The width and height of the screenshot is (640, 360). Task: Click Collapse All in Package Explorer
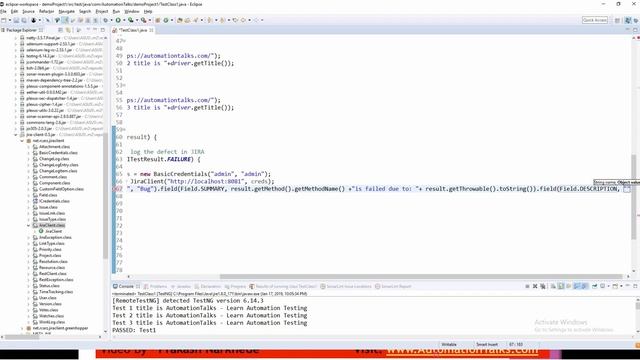[60, 30]
